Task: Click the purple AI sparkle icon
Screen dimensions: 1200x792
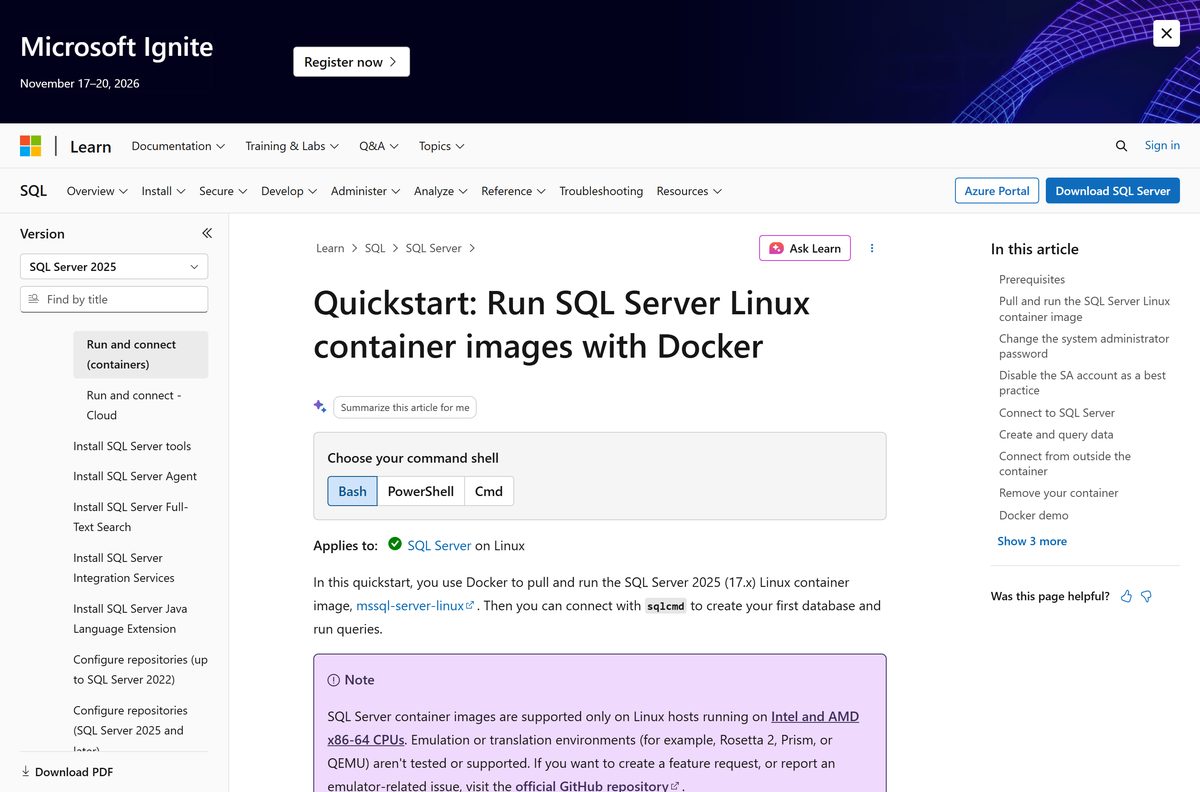Action: pos(320,406)
